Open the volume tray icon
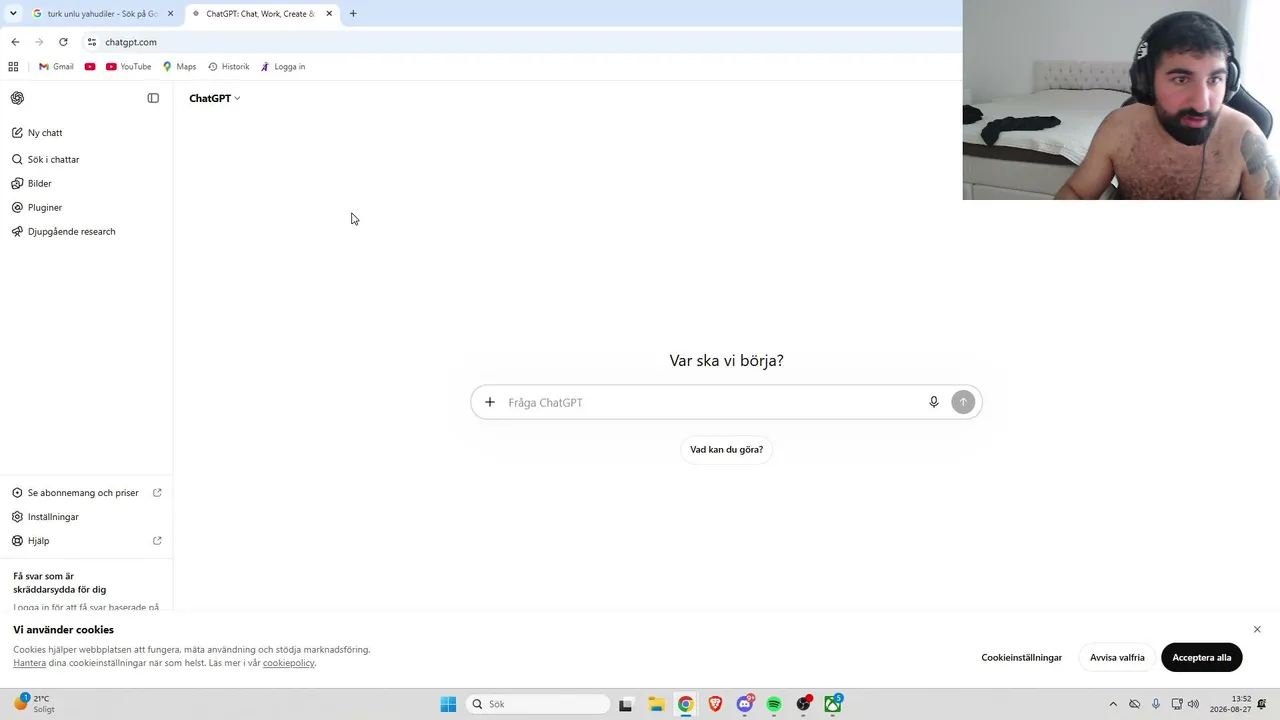The height and width of the screenshot is (720, 1280). click(x=1193, y=704)
